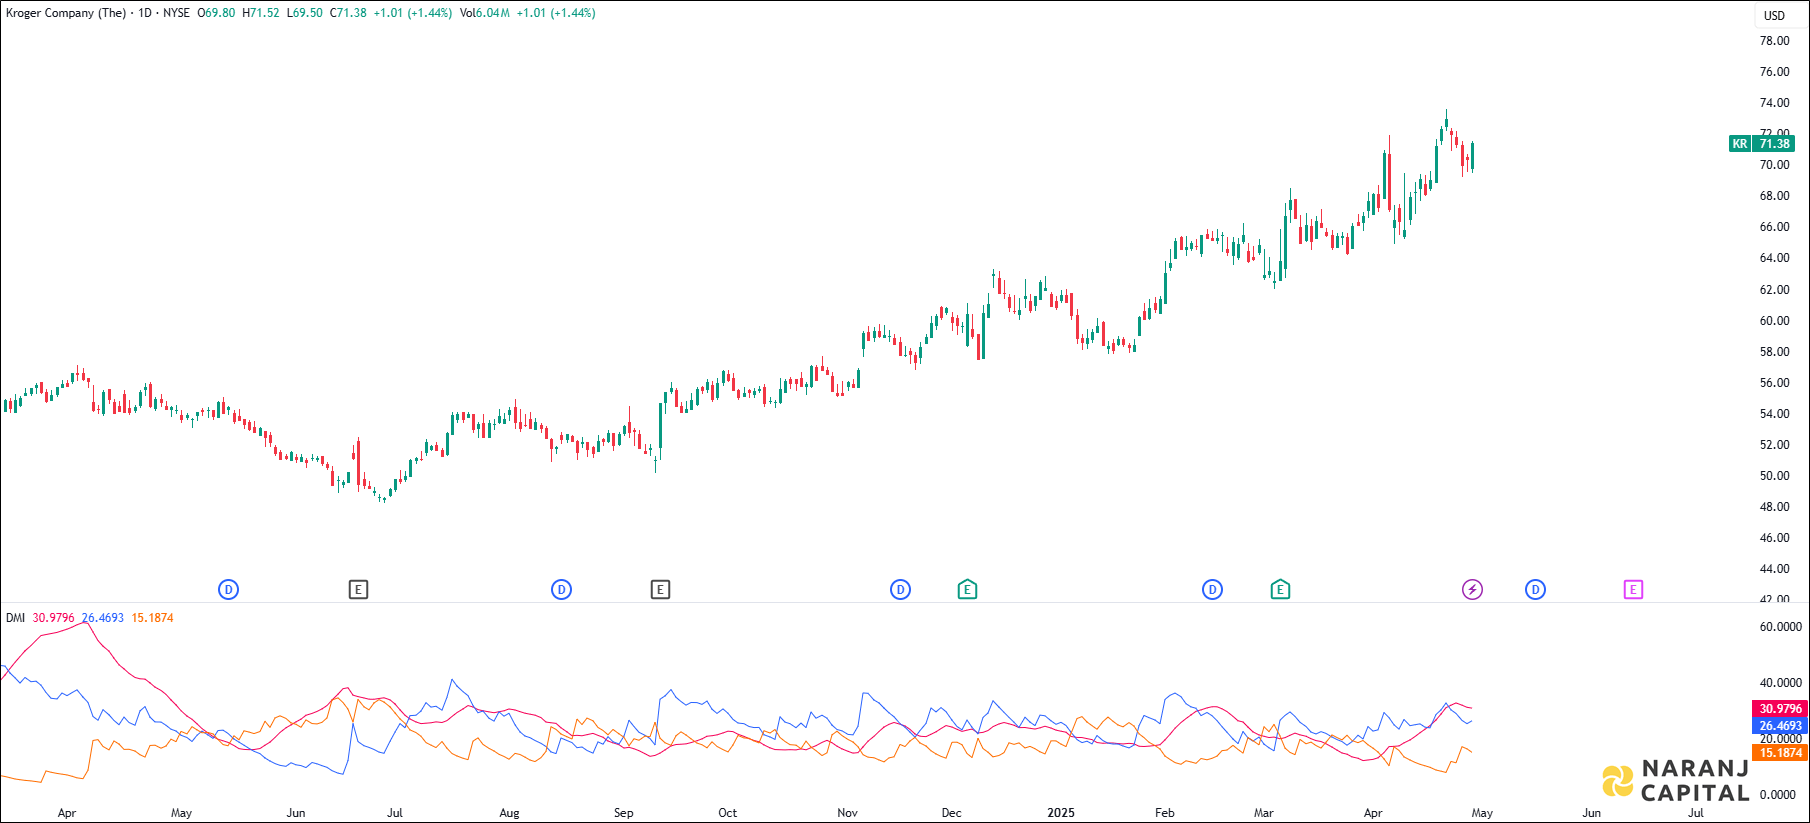Click the Kroger Company (The) symbol title
Viewport: 1810px width, 823px height.
pos(66,13)
